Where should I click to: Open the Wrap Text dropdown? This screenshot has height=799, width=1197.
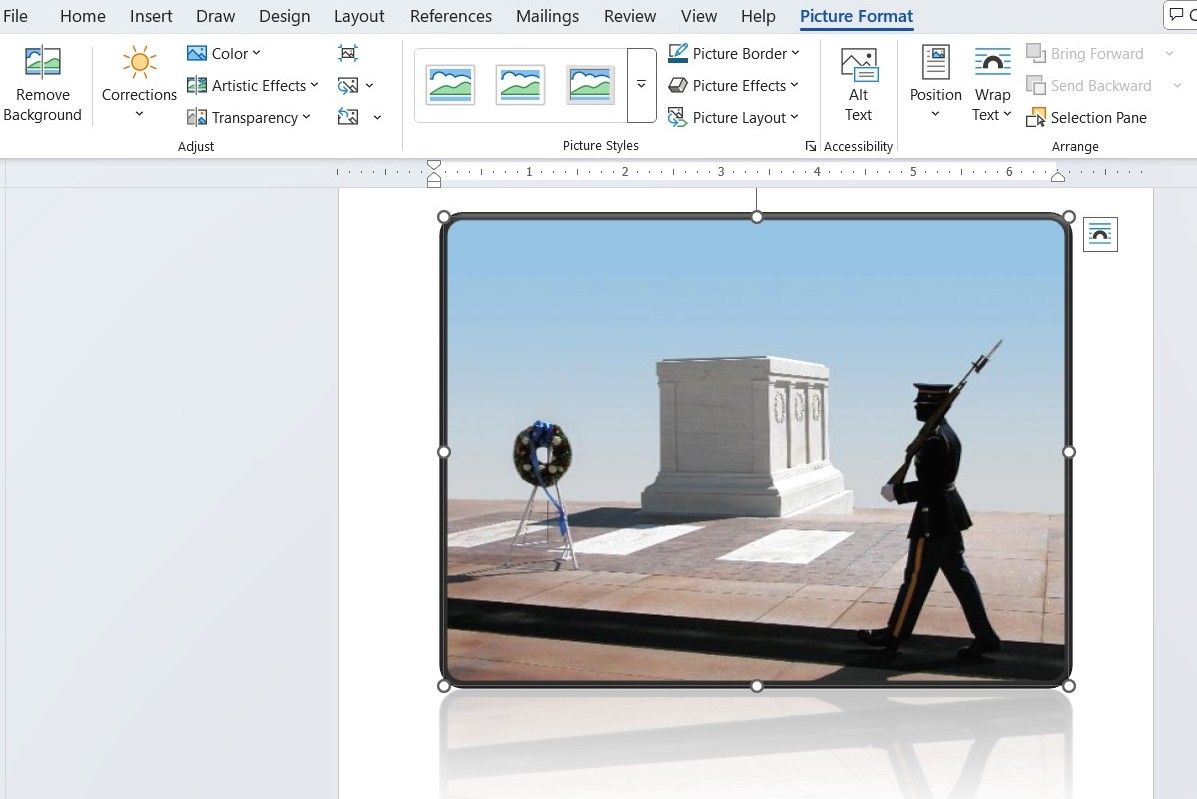tap(991, 84)
